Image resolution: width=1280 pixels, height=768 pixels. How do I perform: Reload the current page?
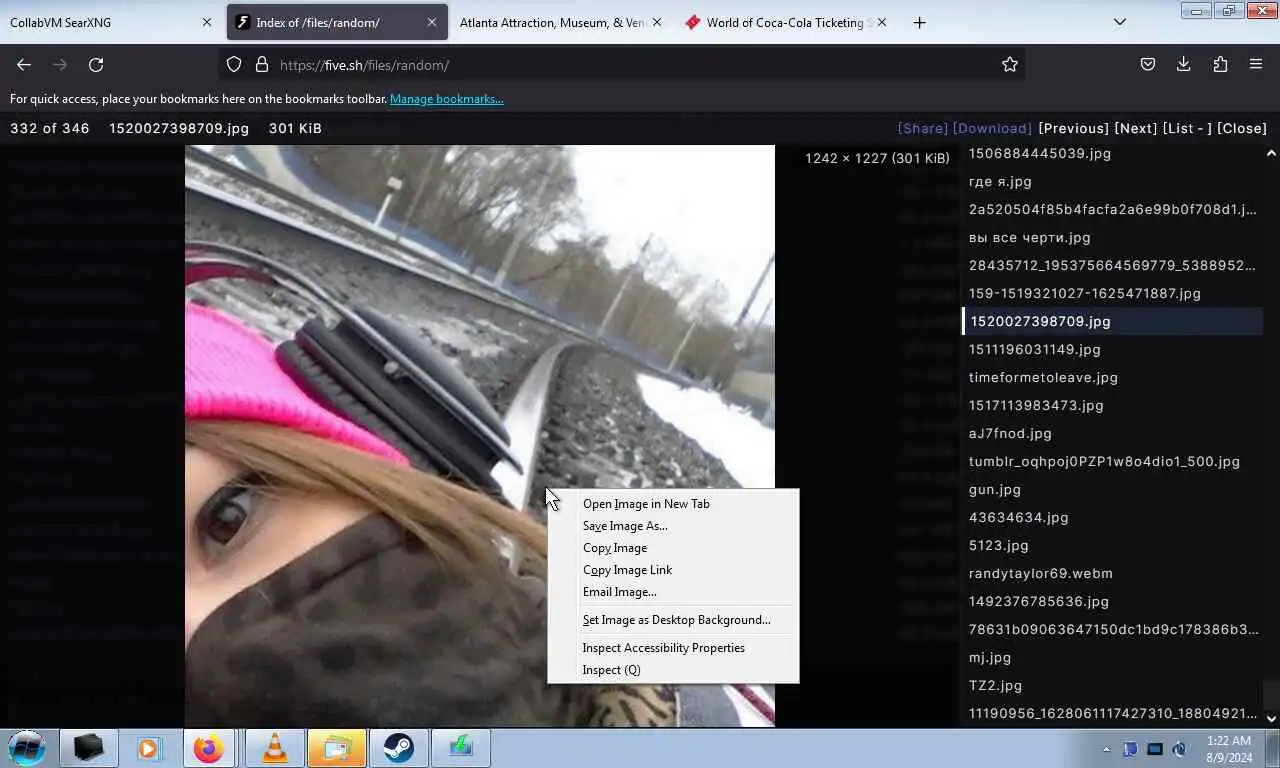[96, 64]
